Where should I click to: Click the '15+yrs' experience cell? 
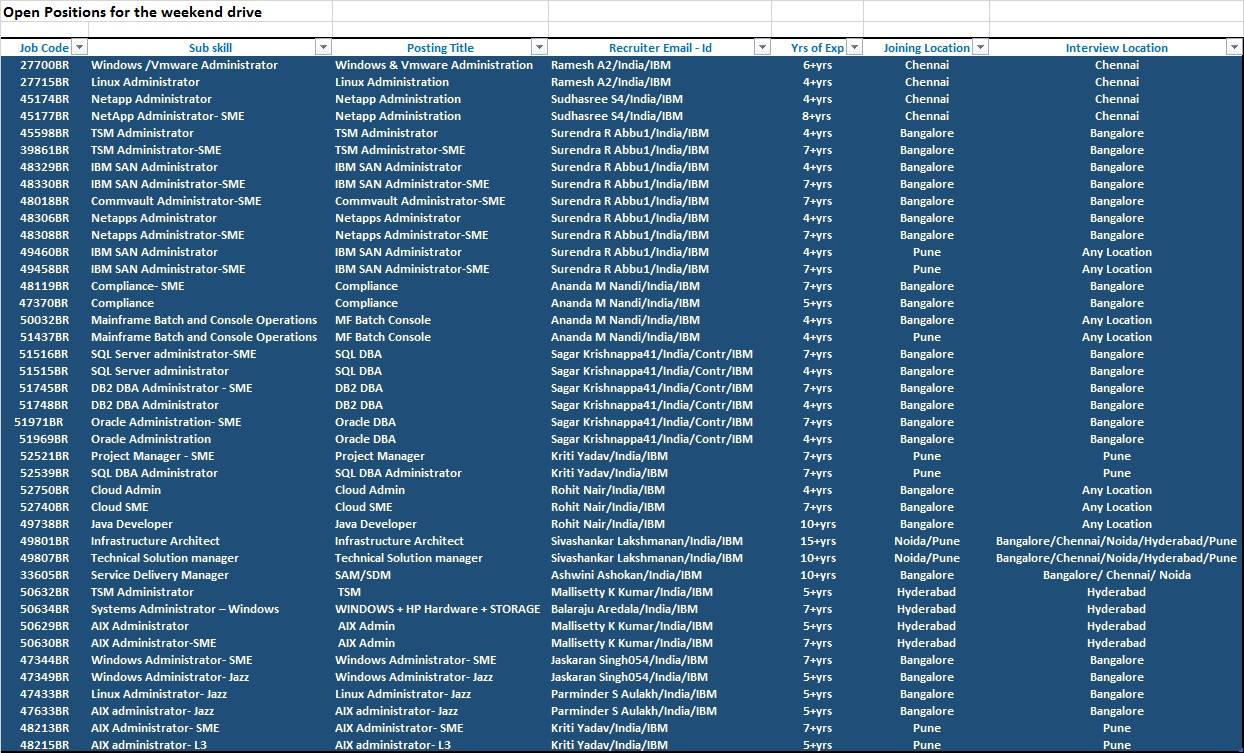pos(817,541)
